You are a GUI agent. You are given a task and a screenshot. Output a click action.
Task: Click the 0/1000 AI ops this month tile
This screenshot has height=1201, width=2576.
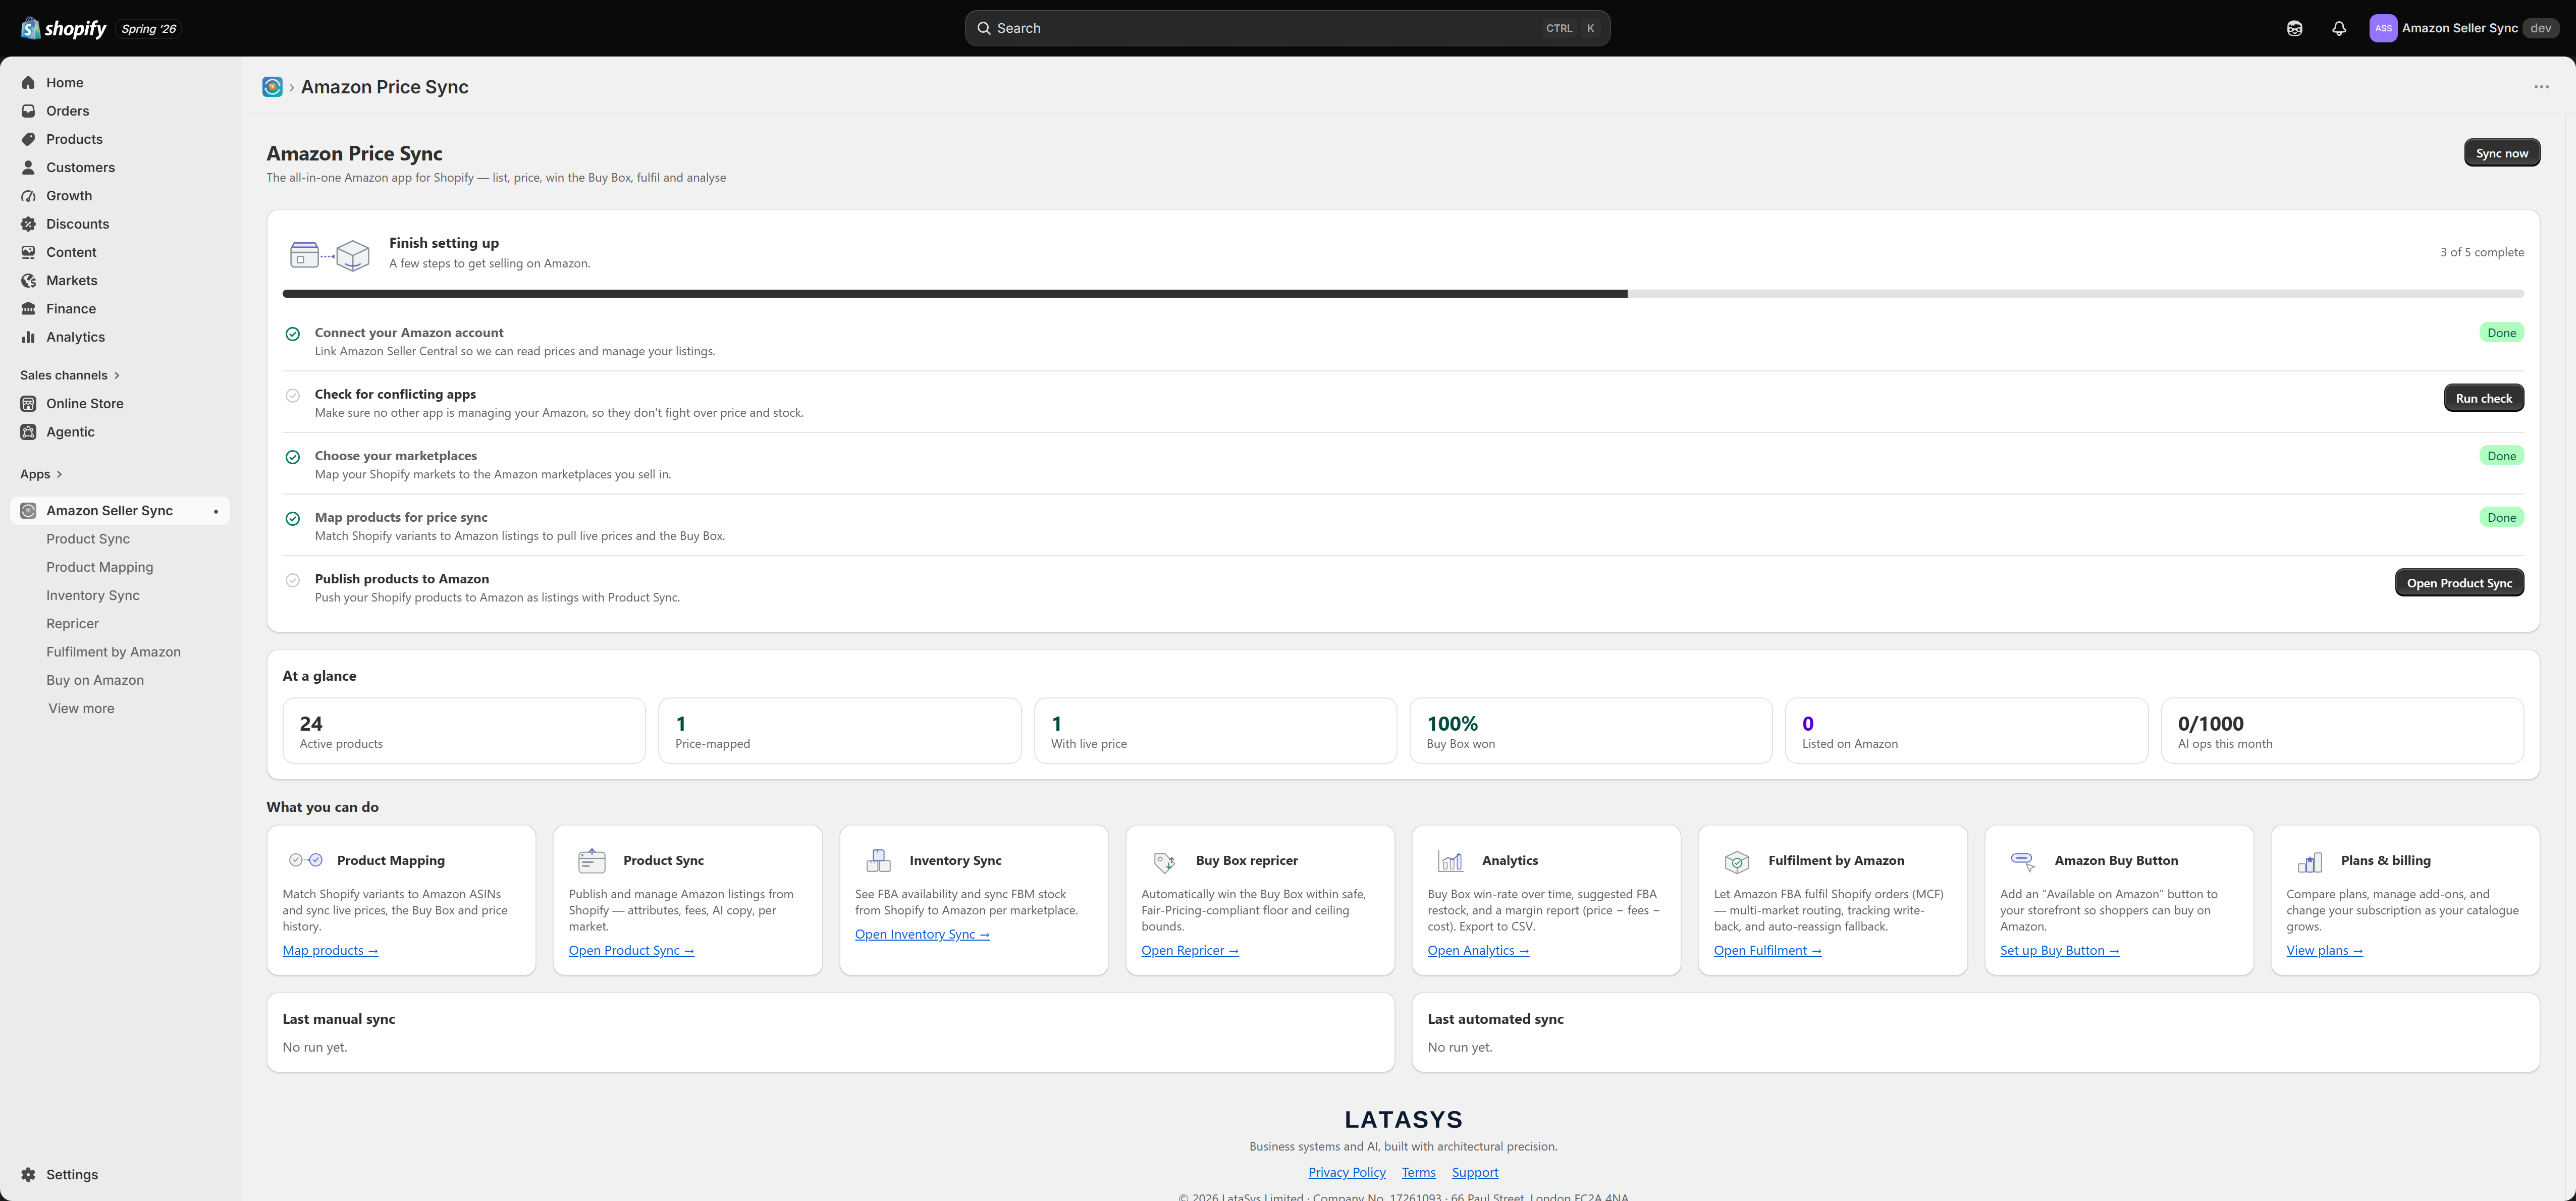pos(2342,731)
